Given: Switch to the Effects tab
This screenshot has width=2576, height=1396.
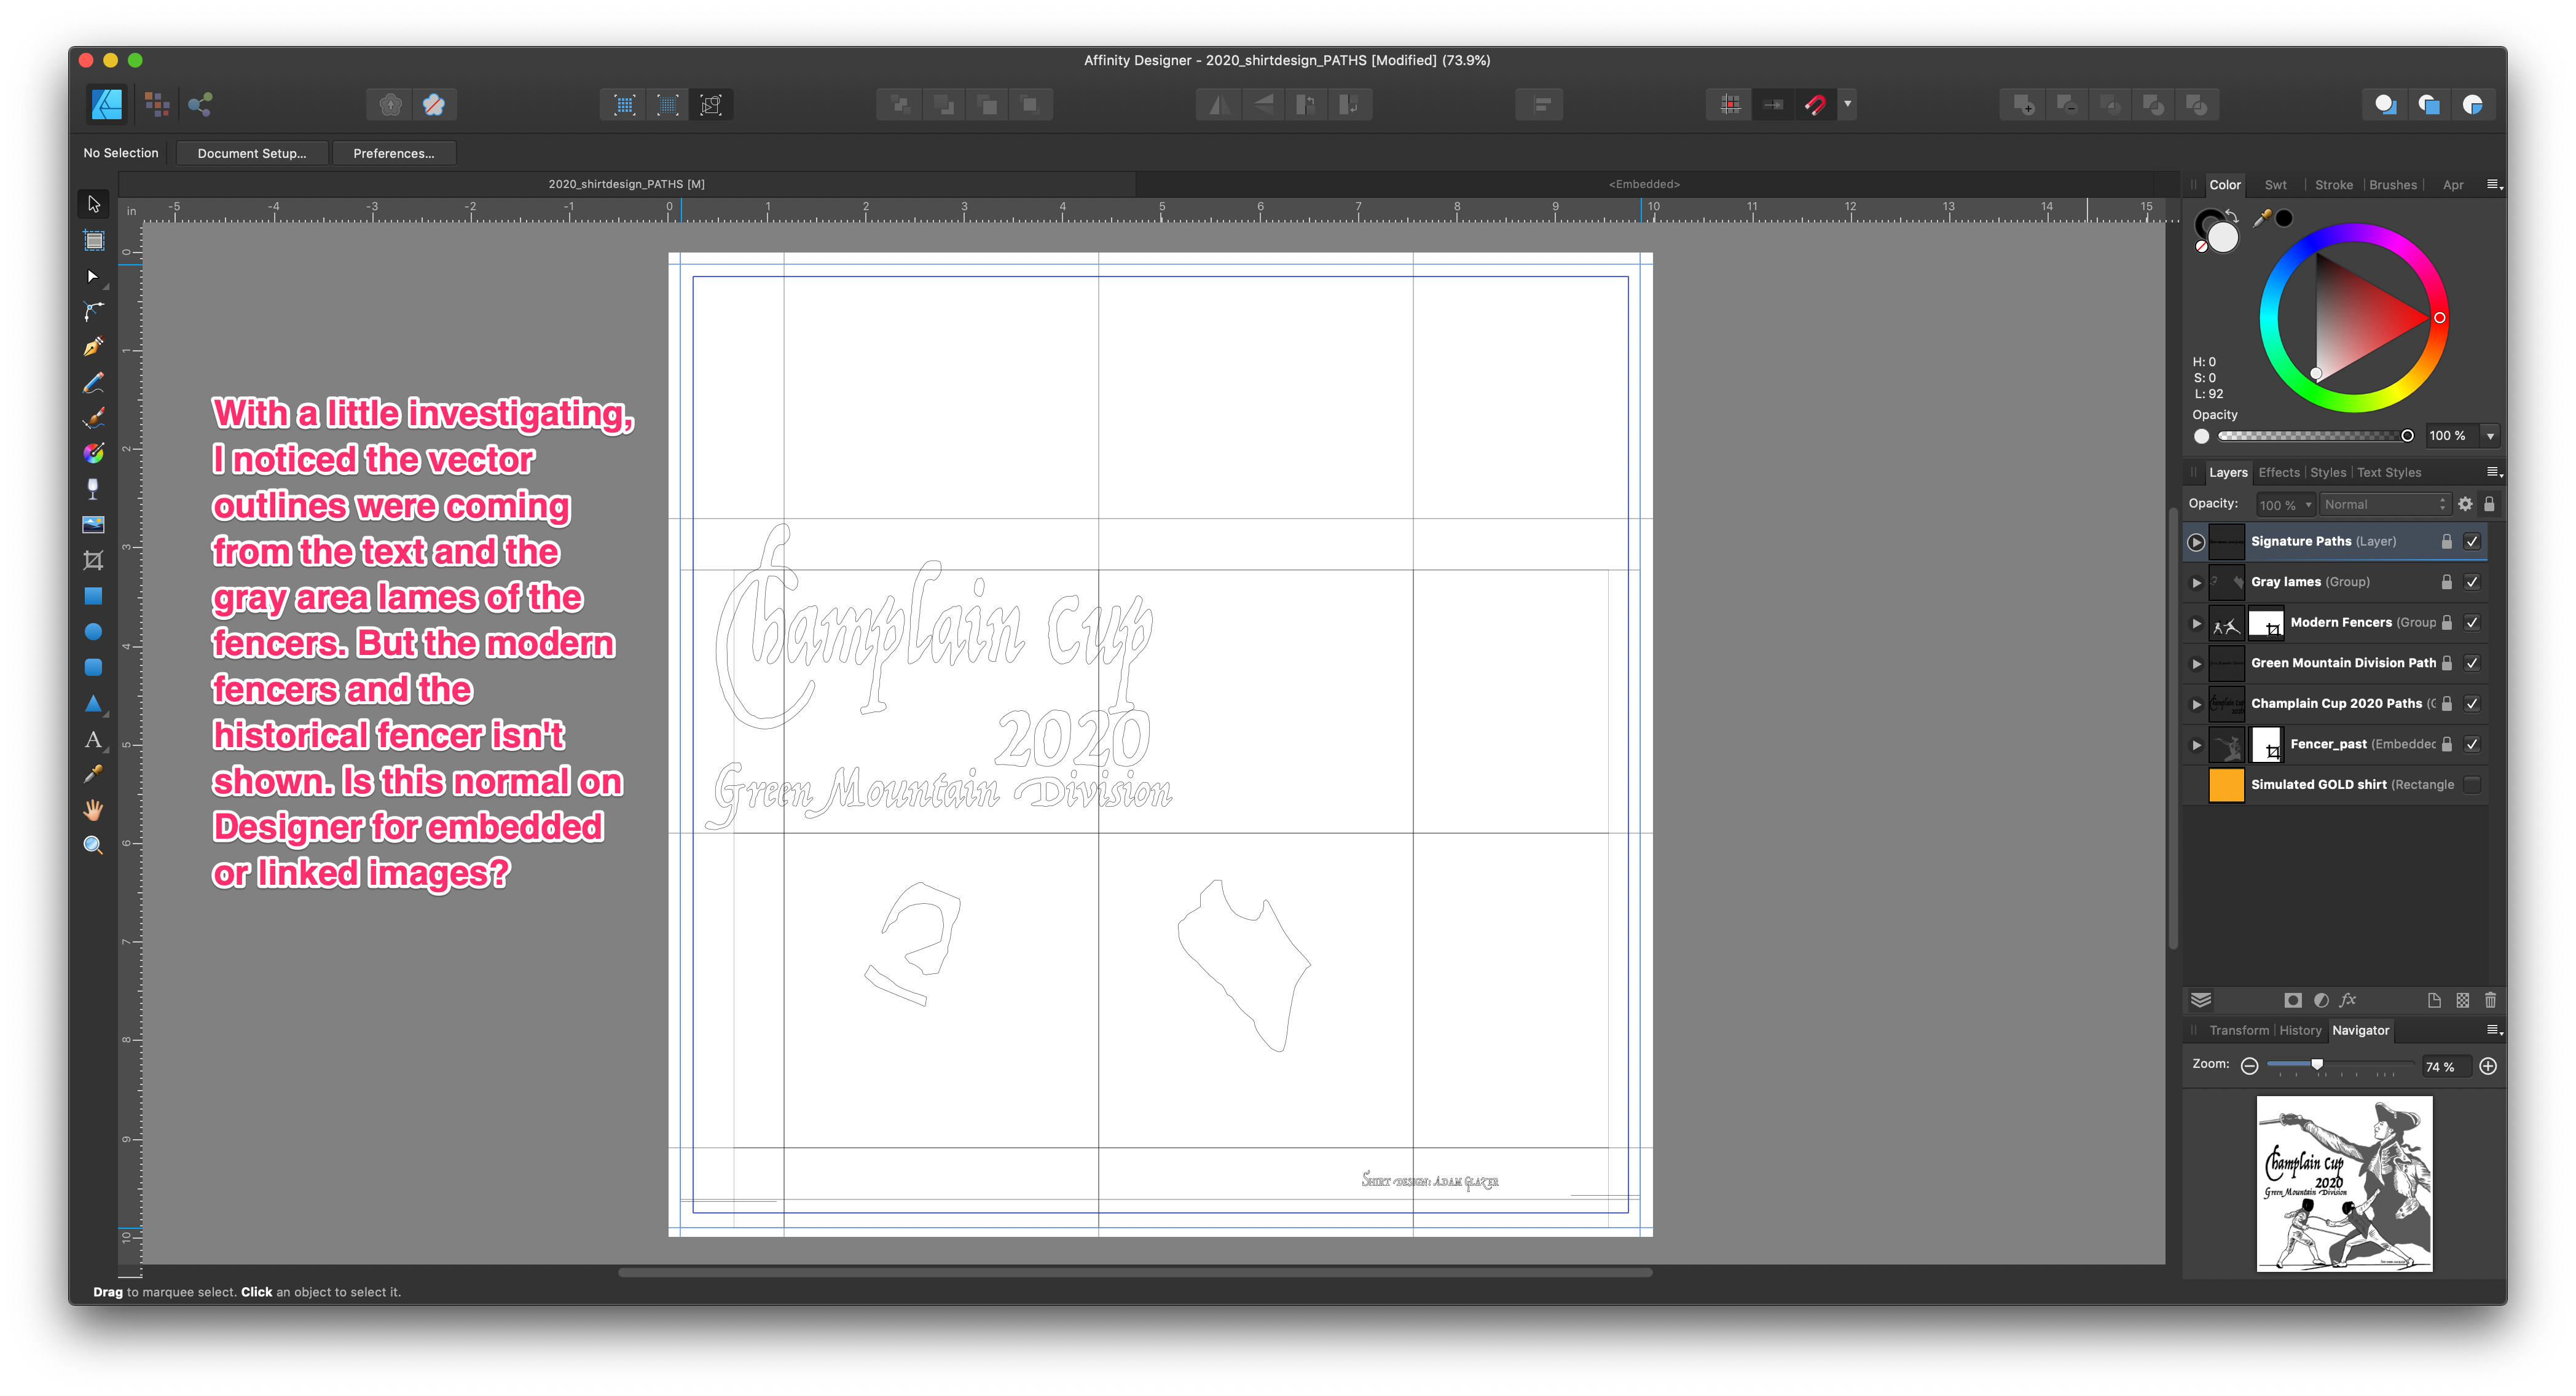Looking at the screenshot, I should [2279, 473].
